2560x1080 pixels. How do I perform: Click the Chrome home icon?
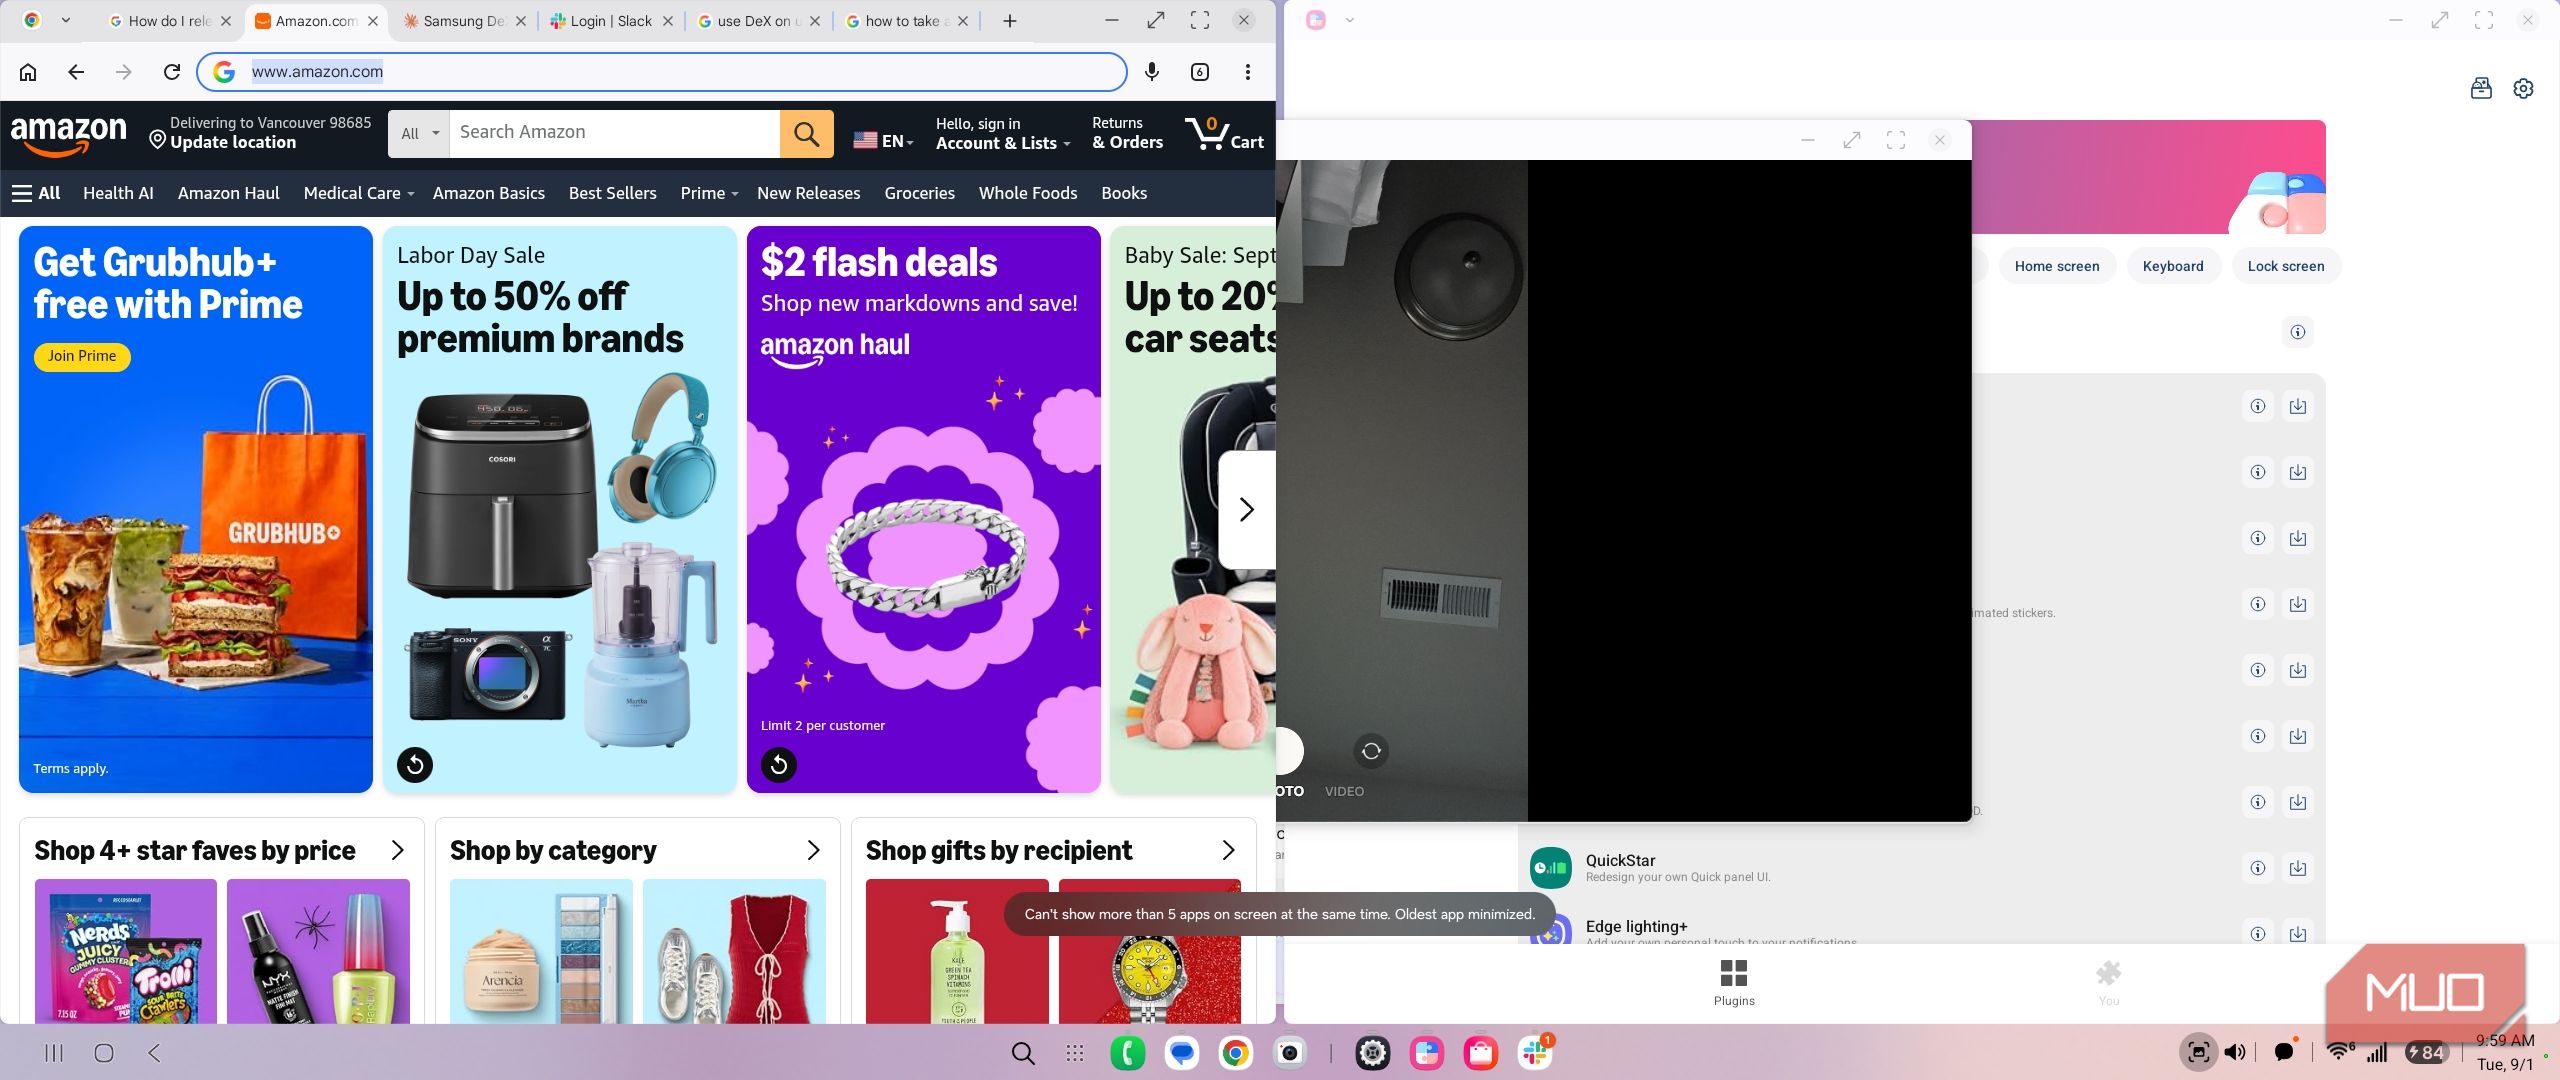pyautogui.click(x=28, y=72)
